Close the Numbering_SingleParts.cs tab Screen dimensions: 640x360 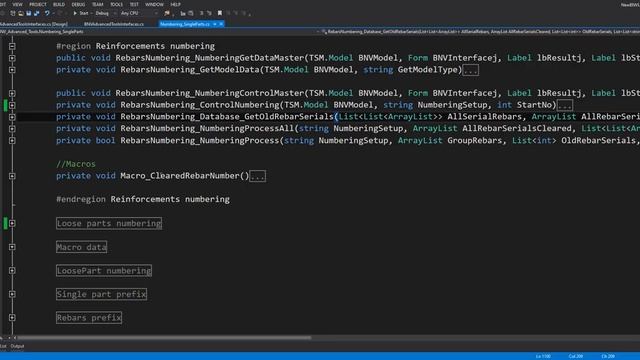click(221, 24)
